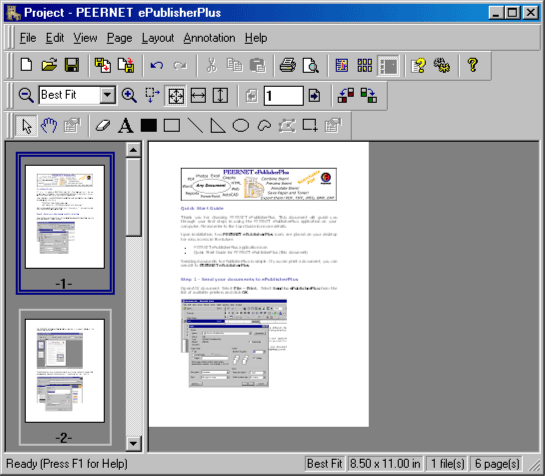Select the triangle Polygon annotation tool
This screenshot has width=545, height=476.
click(x=218, y=126)
